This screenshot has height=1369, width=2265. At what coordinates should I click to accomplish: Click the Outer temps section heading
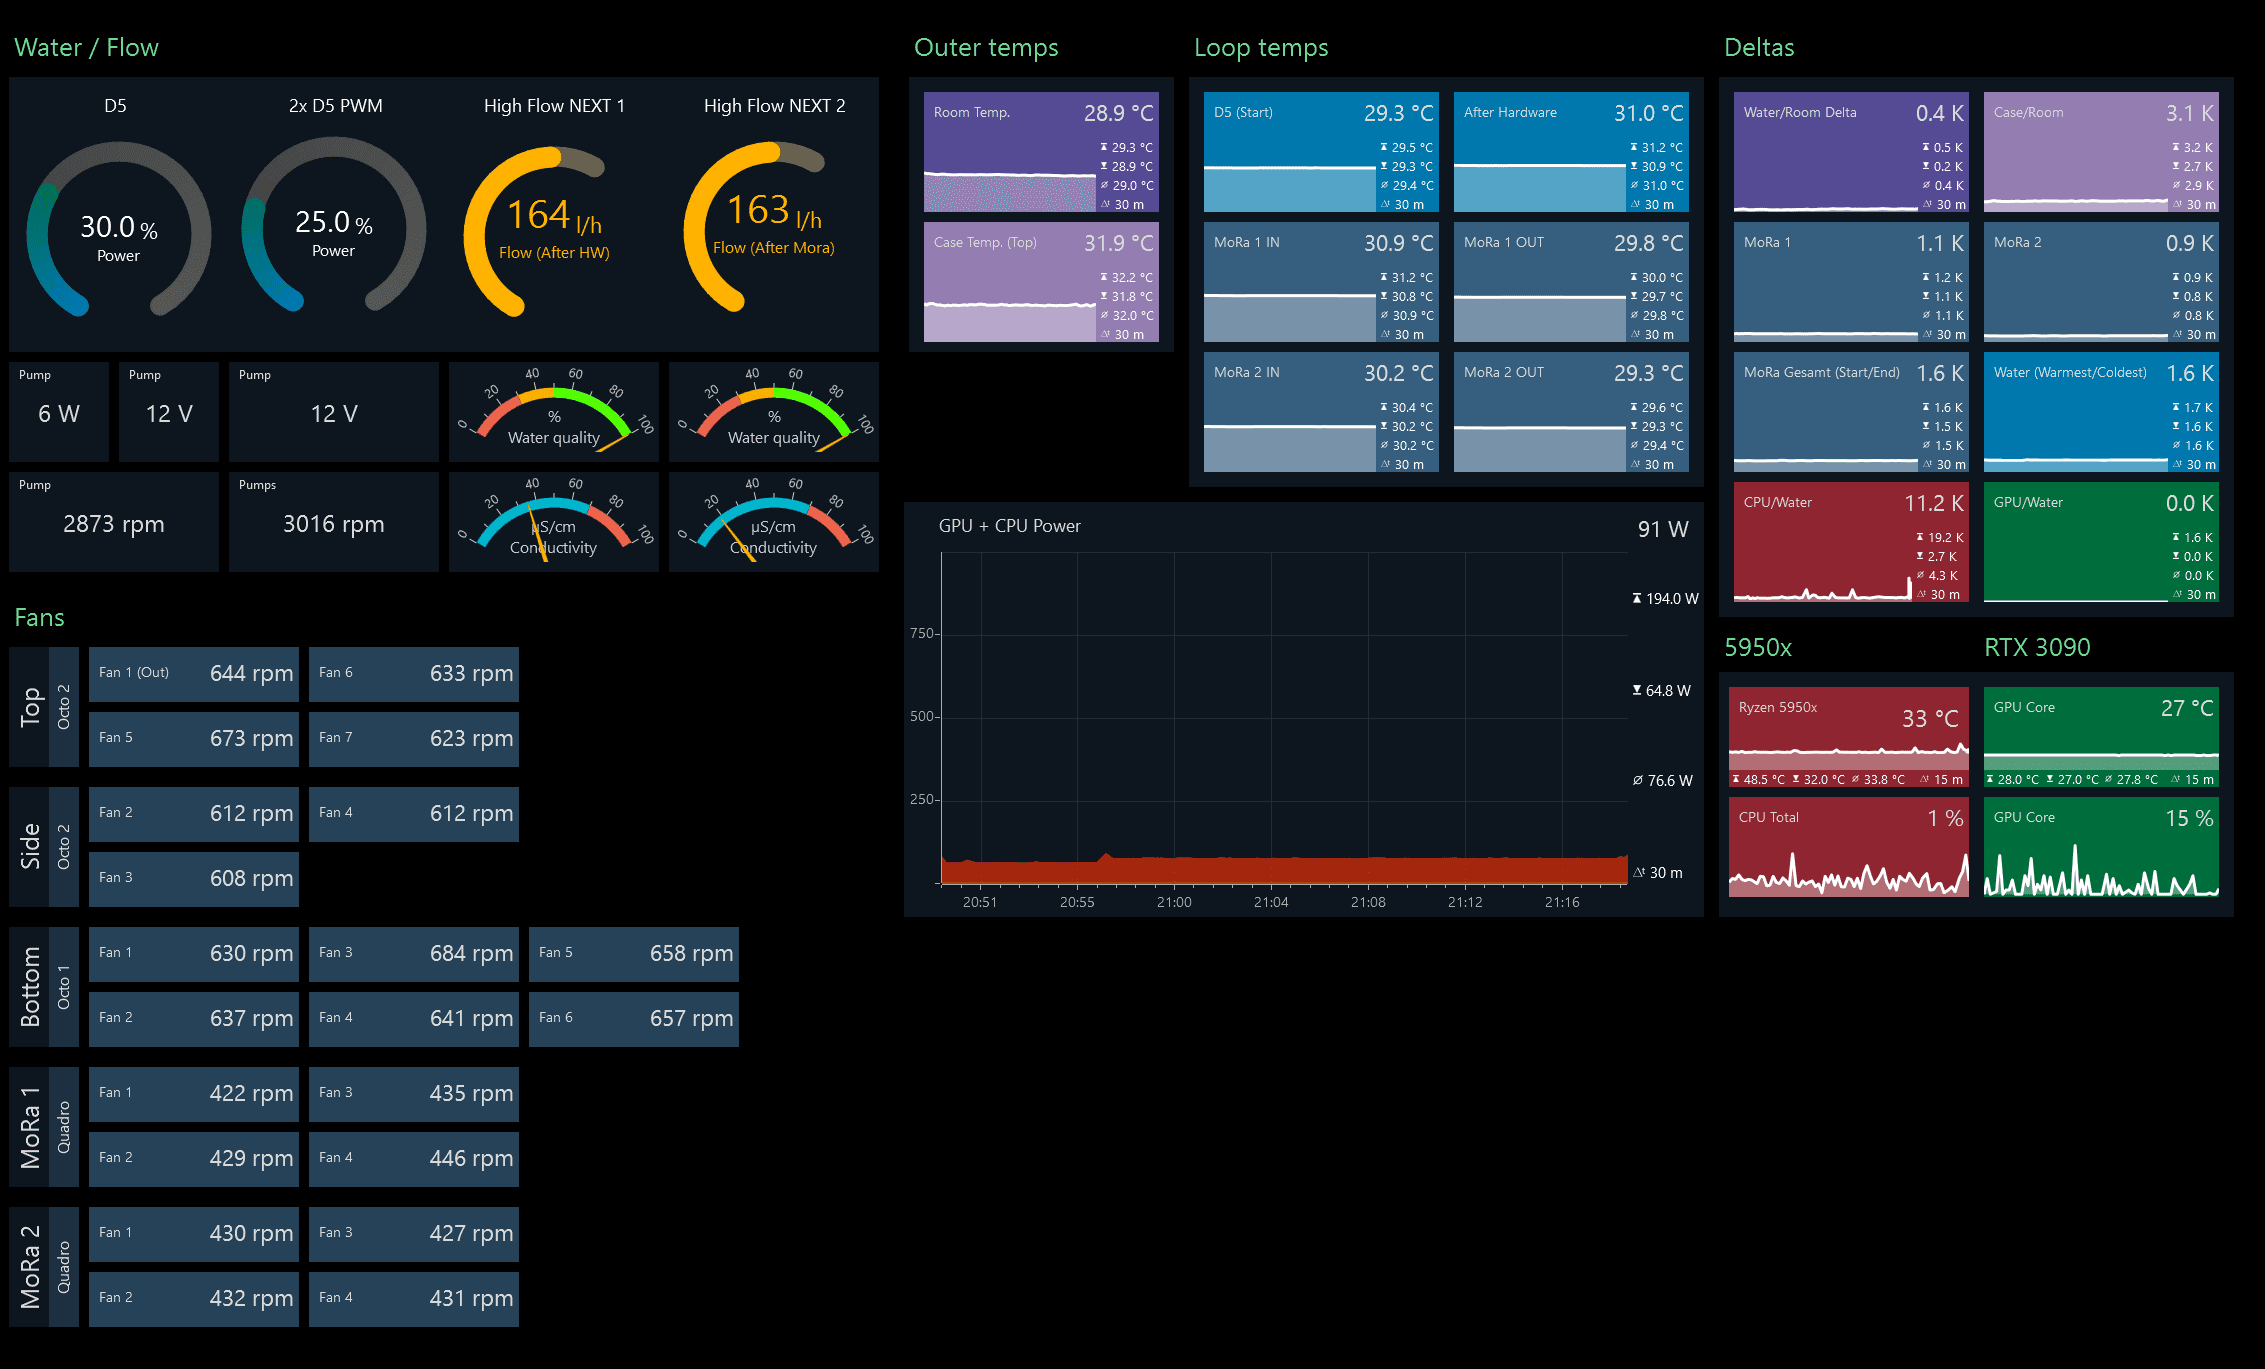[x=986, y=47]
